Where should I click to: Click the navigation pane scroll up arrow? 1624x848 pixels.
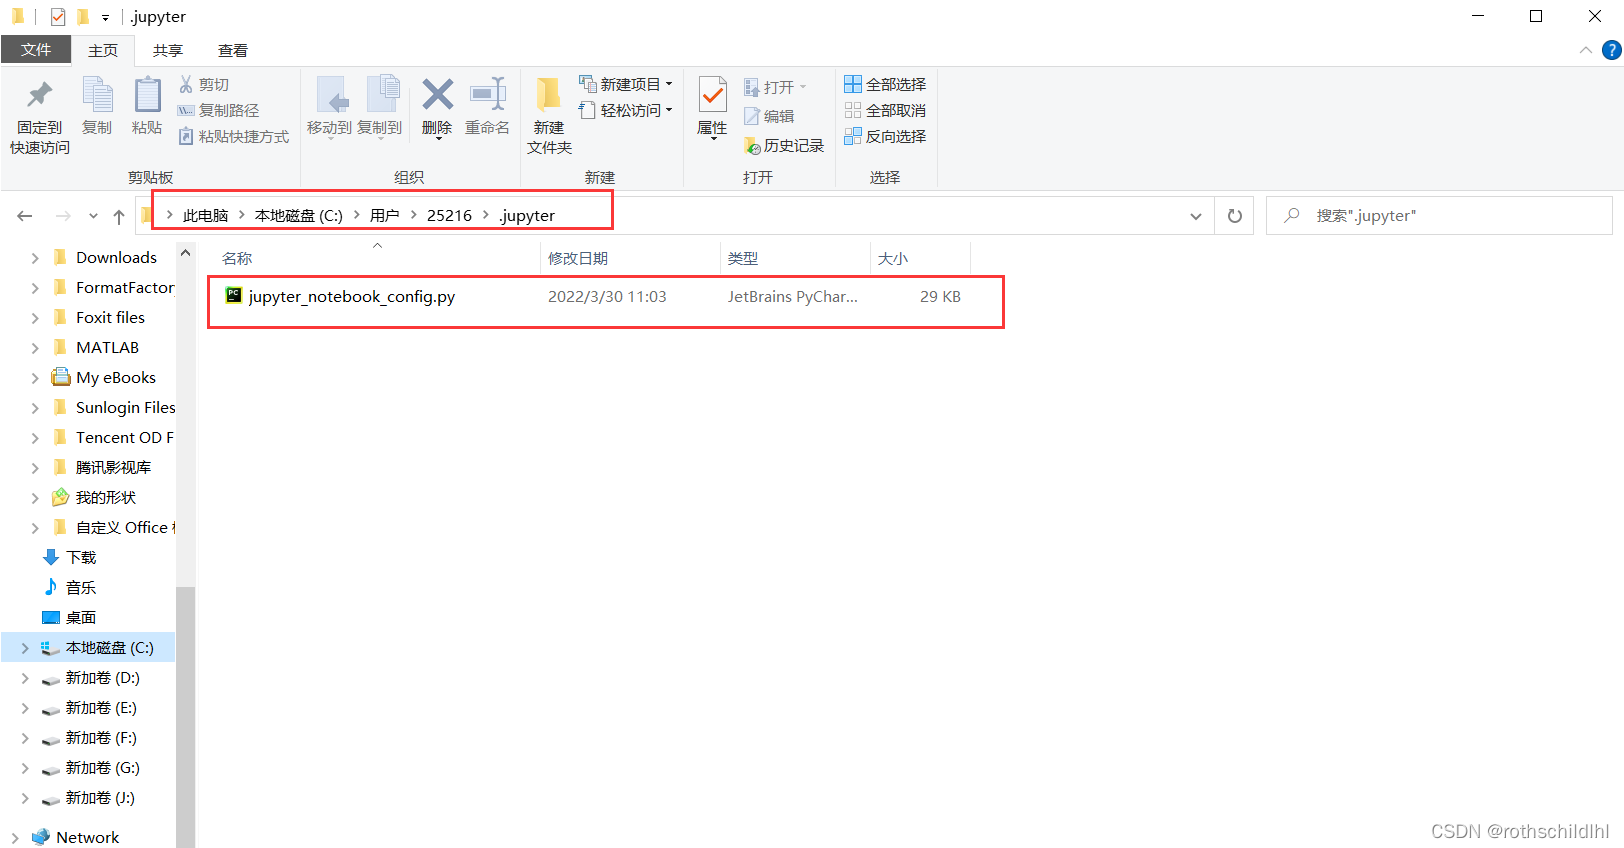pyautogui.click(x=185, y=253)
